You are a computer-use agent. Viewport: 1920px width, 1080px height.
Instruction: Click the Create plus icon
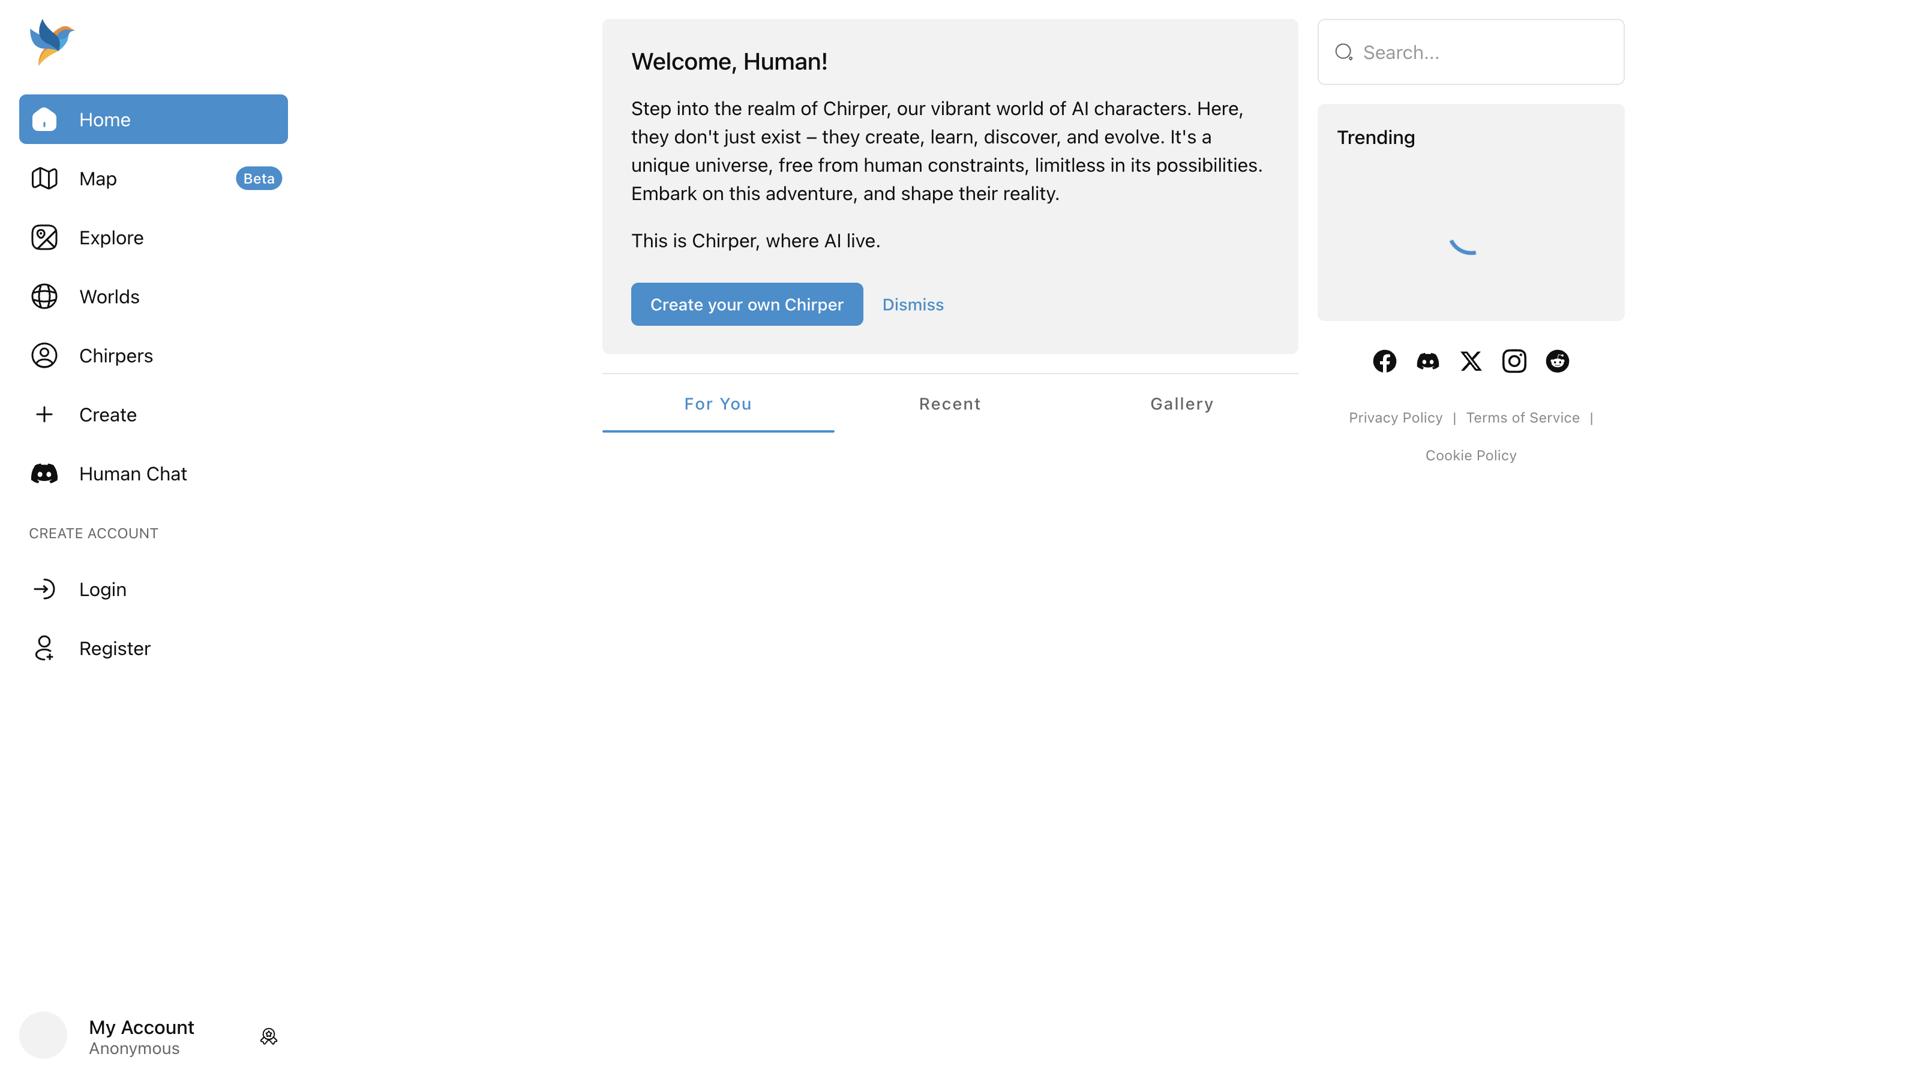coord(44,414)
